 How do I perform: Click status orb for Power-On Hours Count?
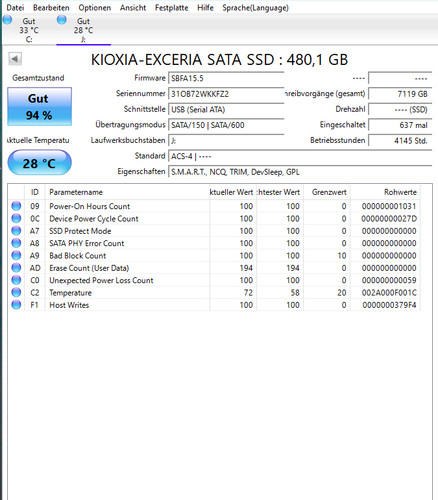click(x=16, y=206)
